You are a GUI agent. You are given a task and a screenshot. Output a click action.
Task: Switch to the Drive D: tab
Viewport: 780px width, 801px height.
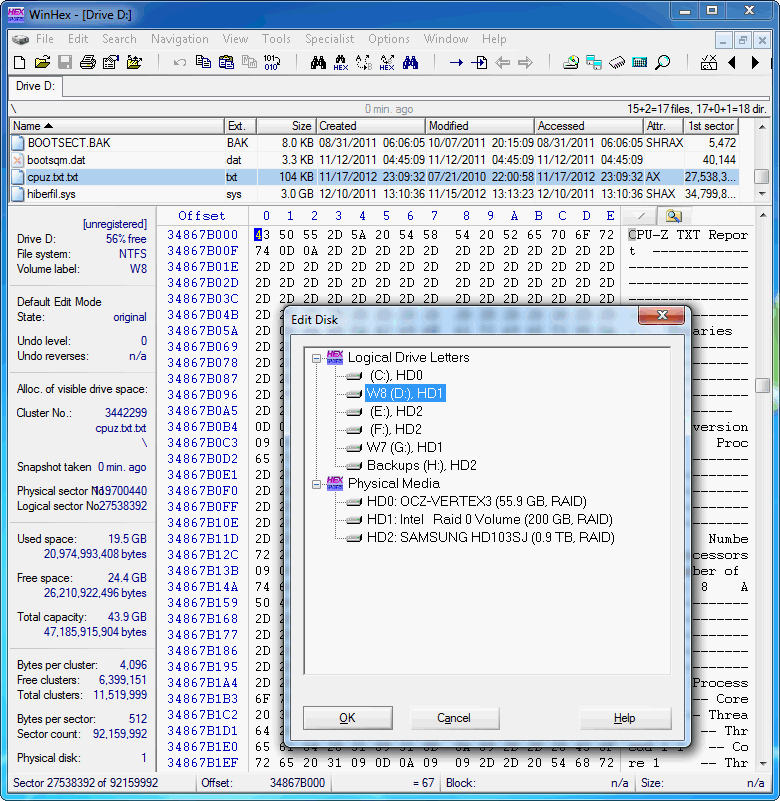pyautogui.click(x=35, y=86)
